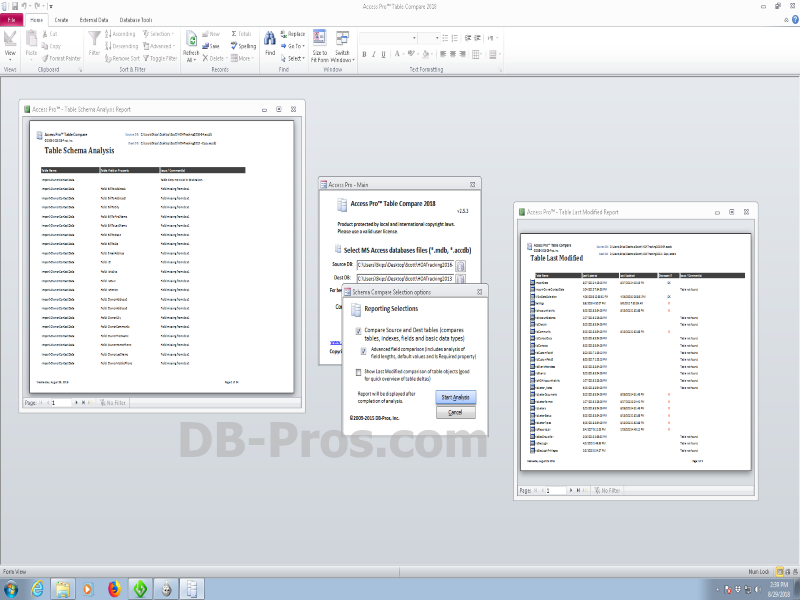
Task: Go to next page in Last Modified report
Action: (571, 490)
